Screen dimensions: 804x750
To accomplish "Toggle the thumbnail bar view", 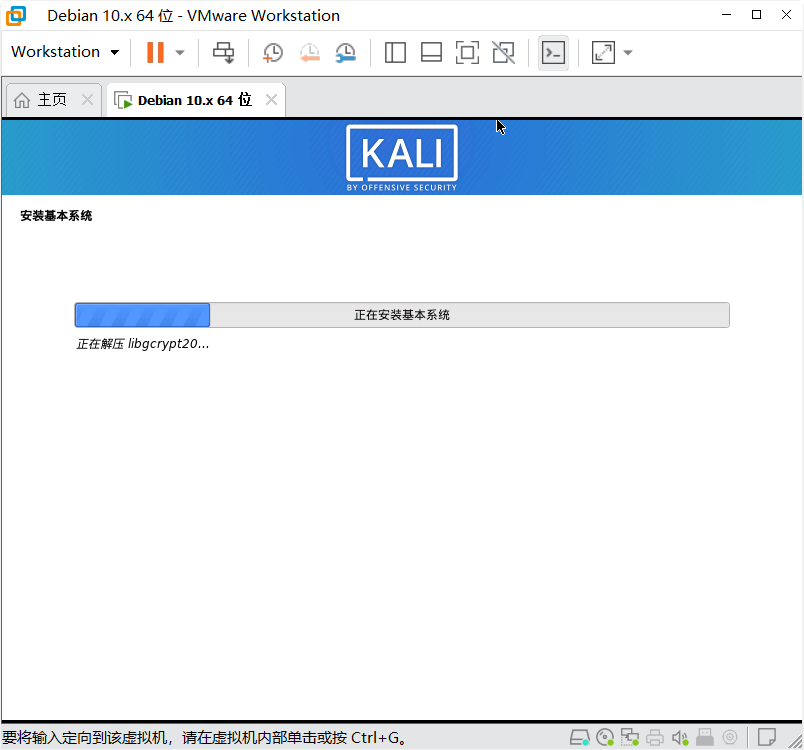I will click(431, 52).
